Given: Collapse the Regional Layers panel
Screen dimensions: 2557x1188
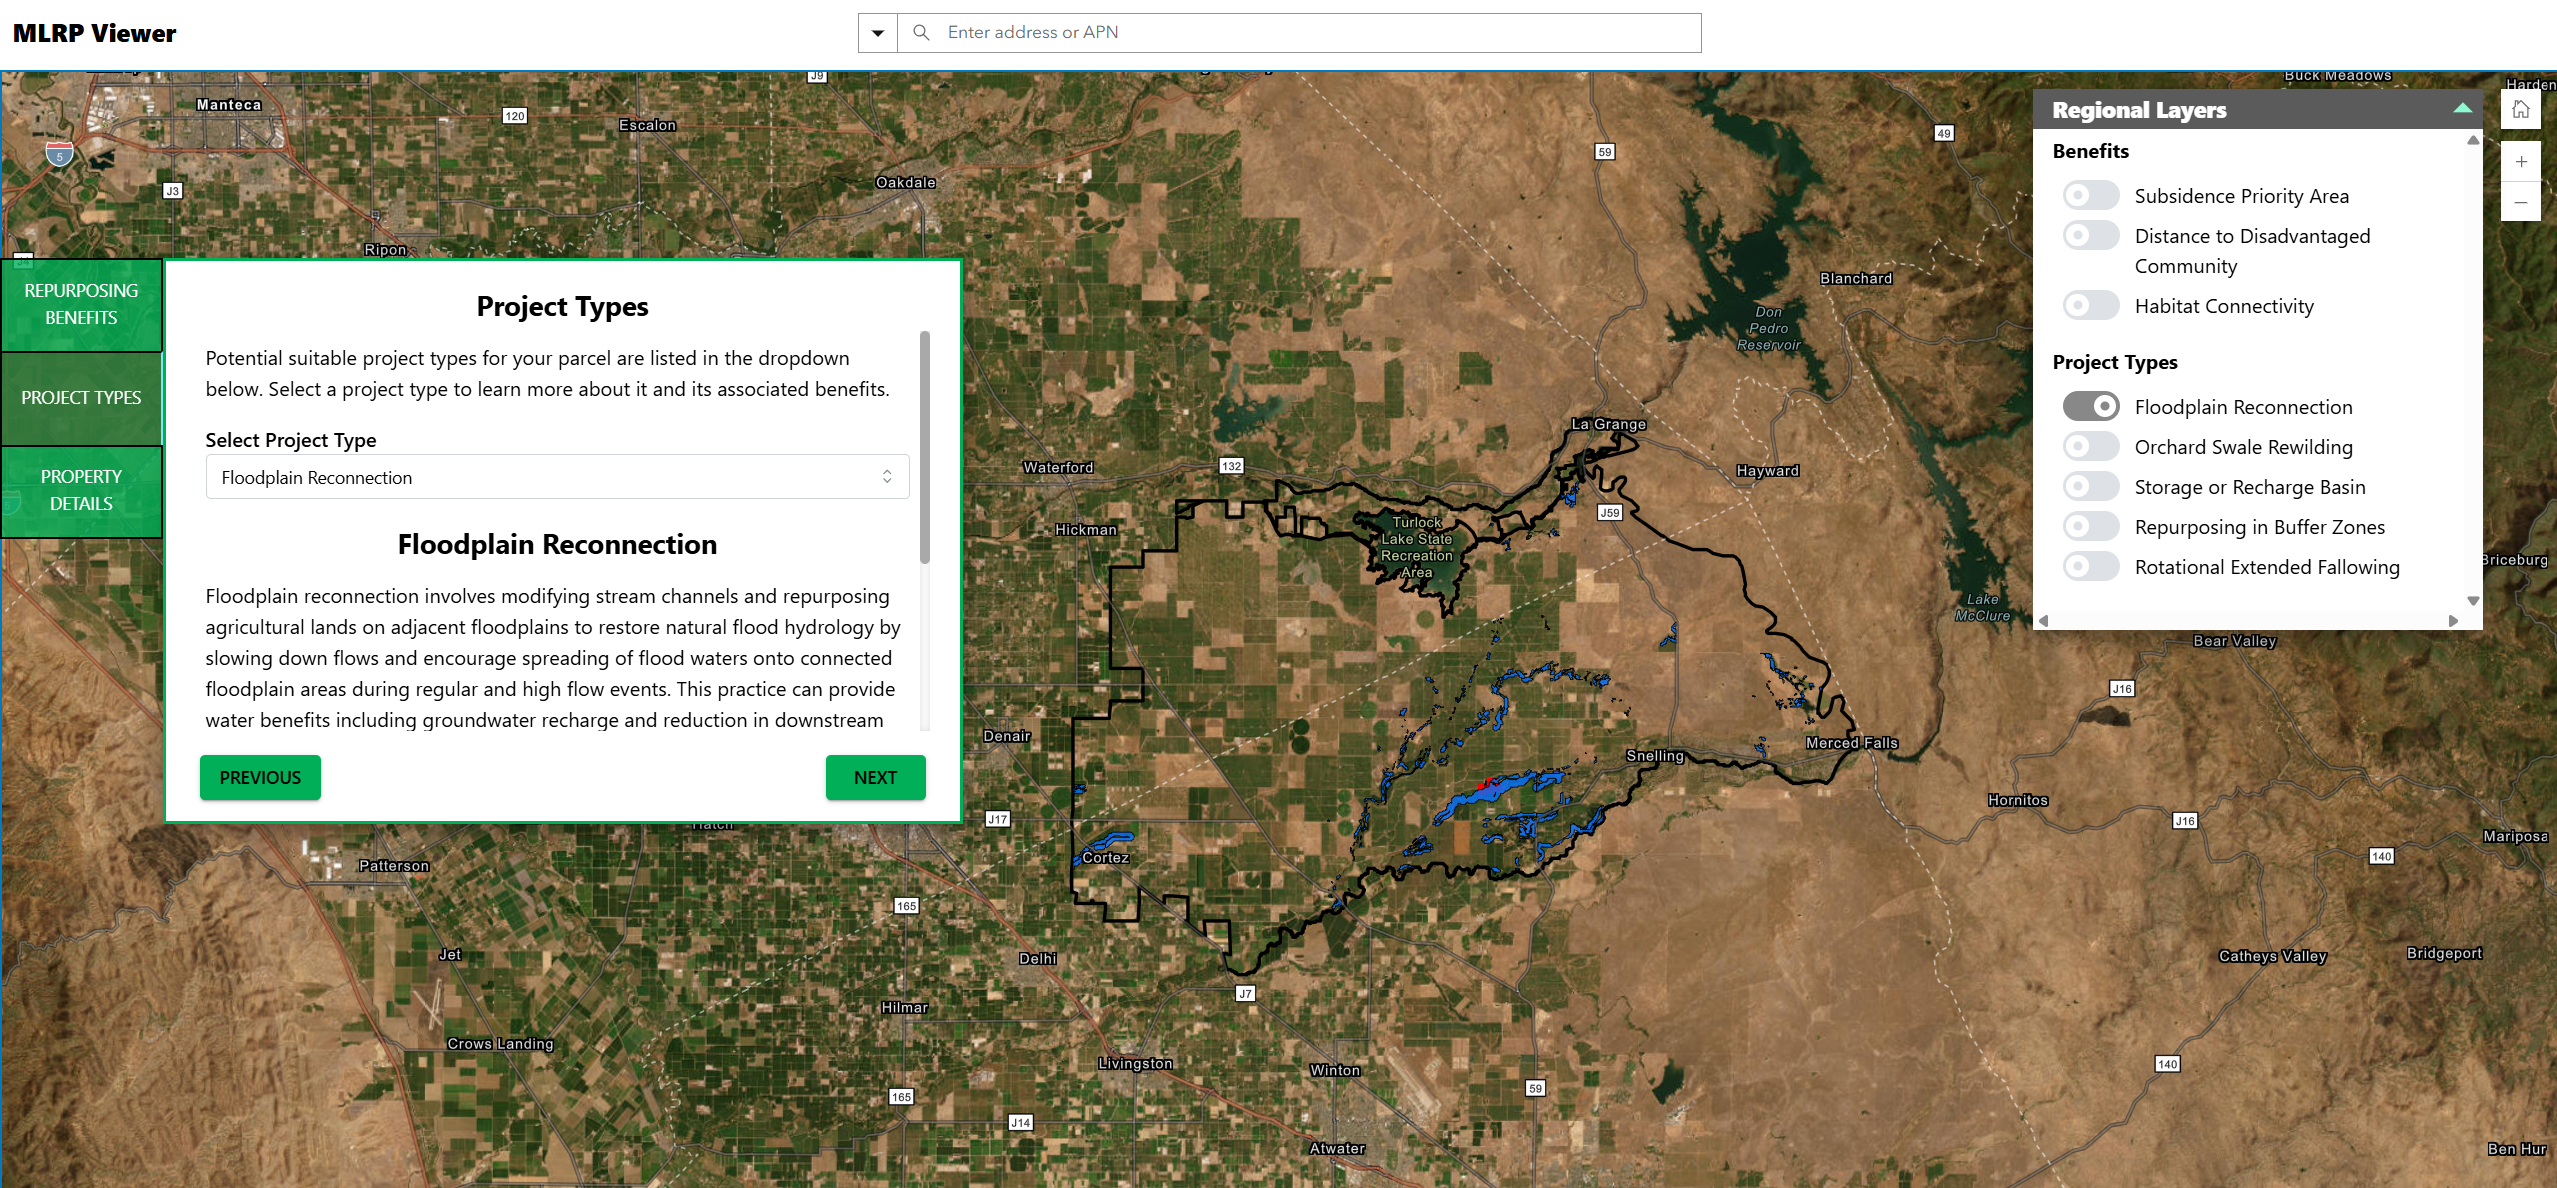Looking at the screenshot, I should point(2463,108).
